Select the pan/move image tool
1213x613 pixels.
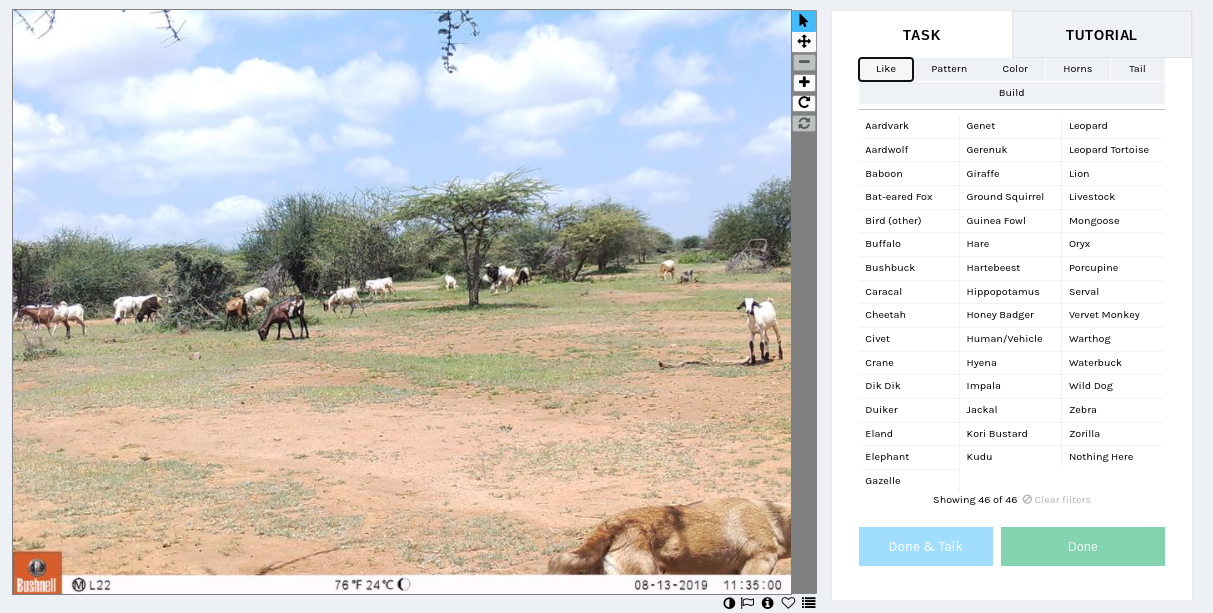tap(804, 42)
